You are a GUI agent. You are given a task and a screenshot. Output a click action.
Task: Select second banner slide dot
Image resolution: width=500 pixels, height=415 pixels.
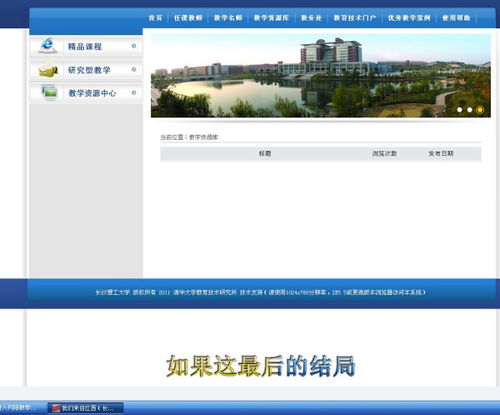[470, 109]
